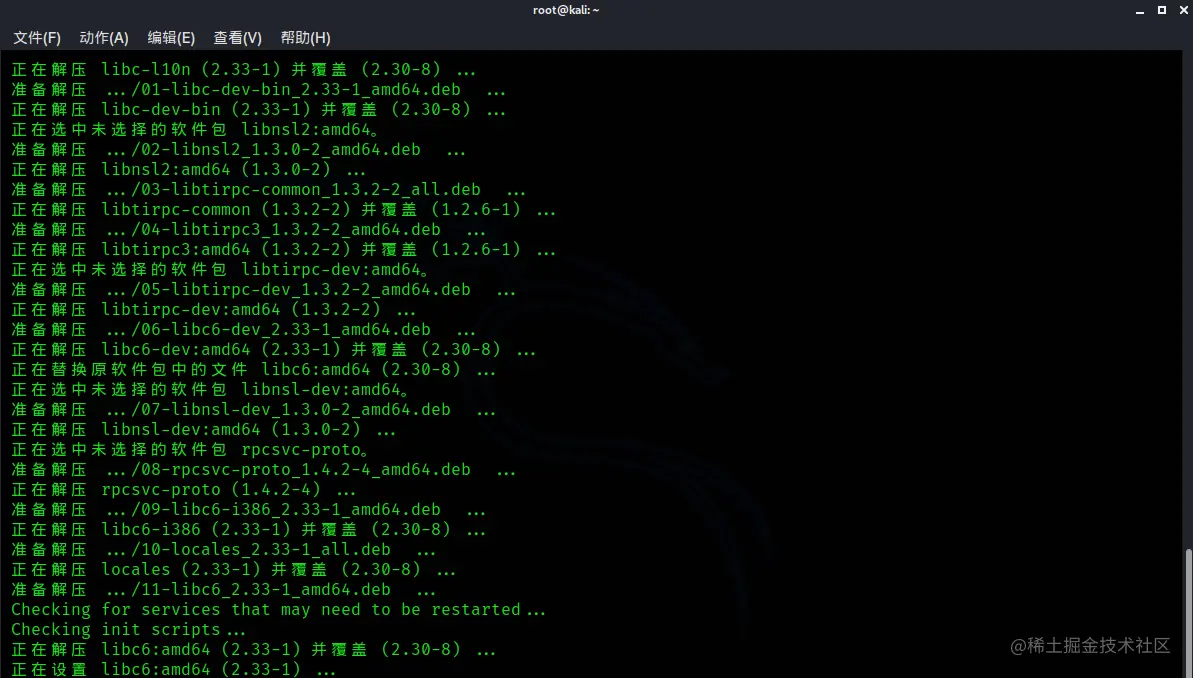Viewport: 1193px width, 678px height.
Task: Minimize the root@kali terminal window
Action: point(1140,11)
